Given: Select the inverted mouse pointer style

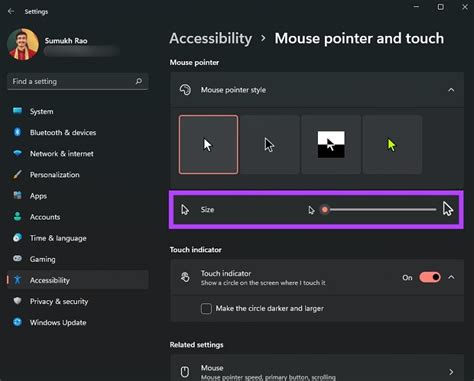Looking at the screenshot, I should 331,145.
